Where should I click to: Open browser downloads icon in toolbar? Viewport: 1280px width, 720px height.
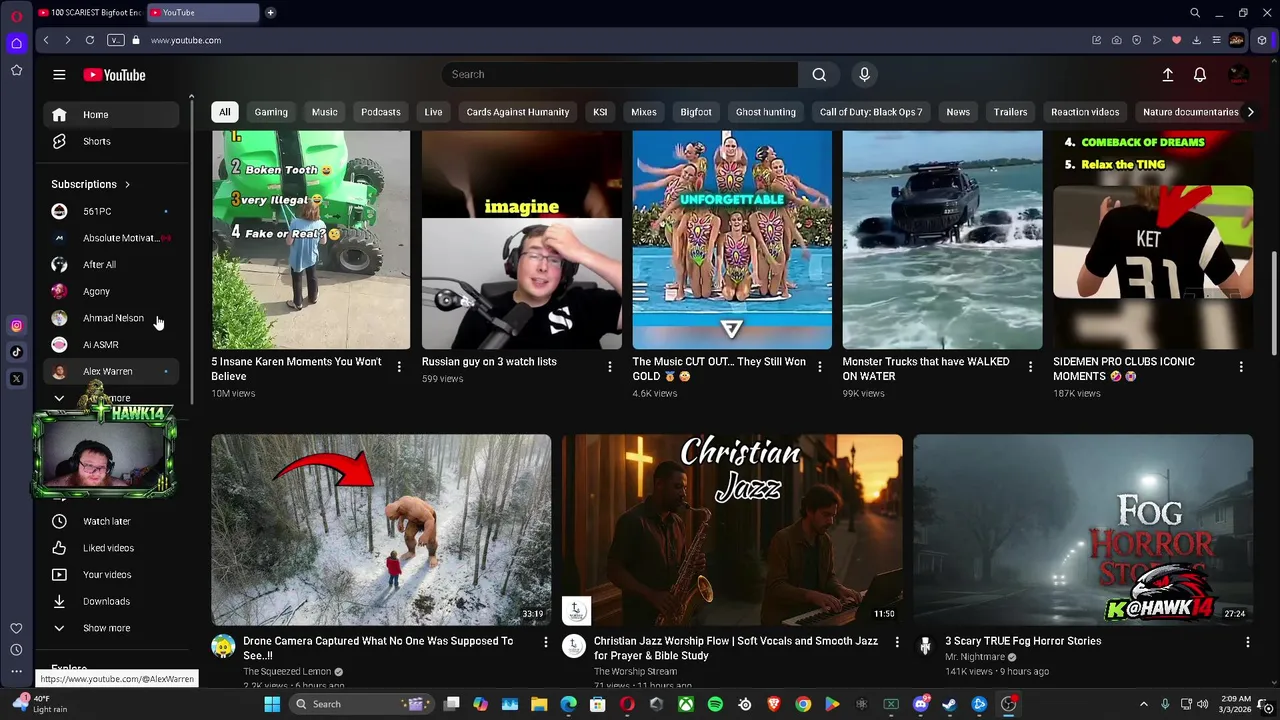pos(1196,40)
